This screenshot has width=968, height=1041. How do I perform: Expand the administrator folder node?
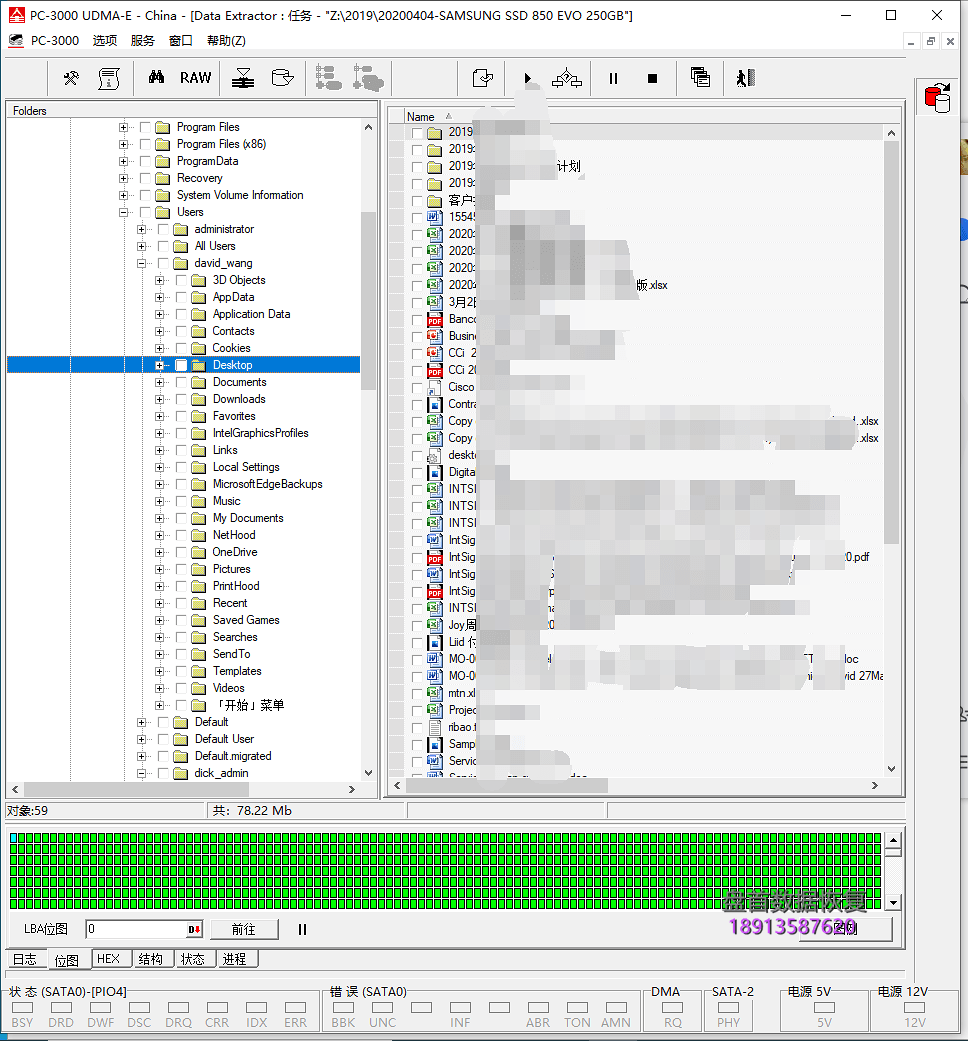pyautogui.click(x=141, y=229)
